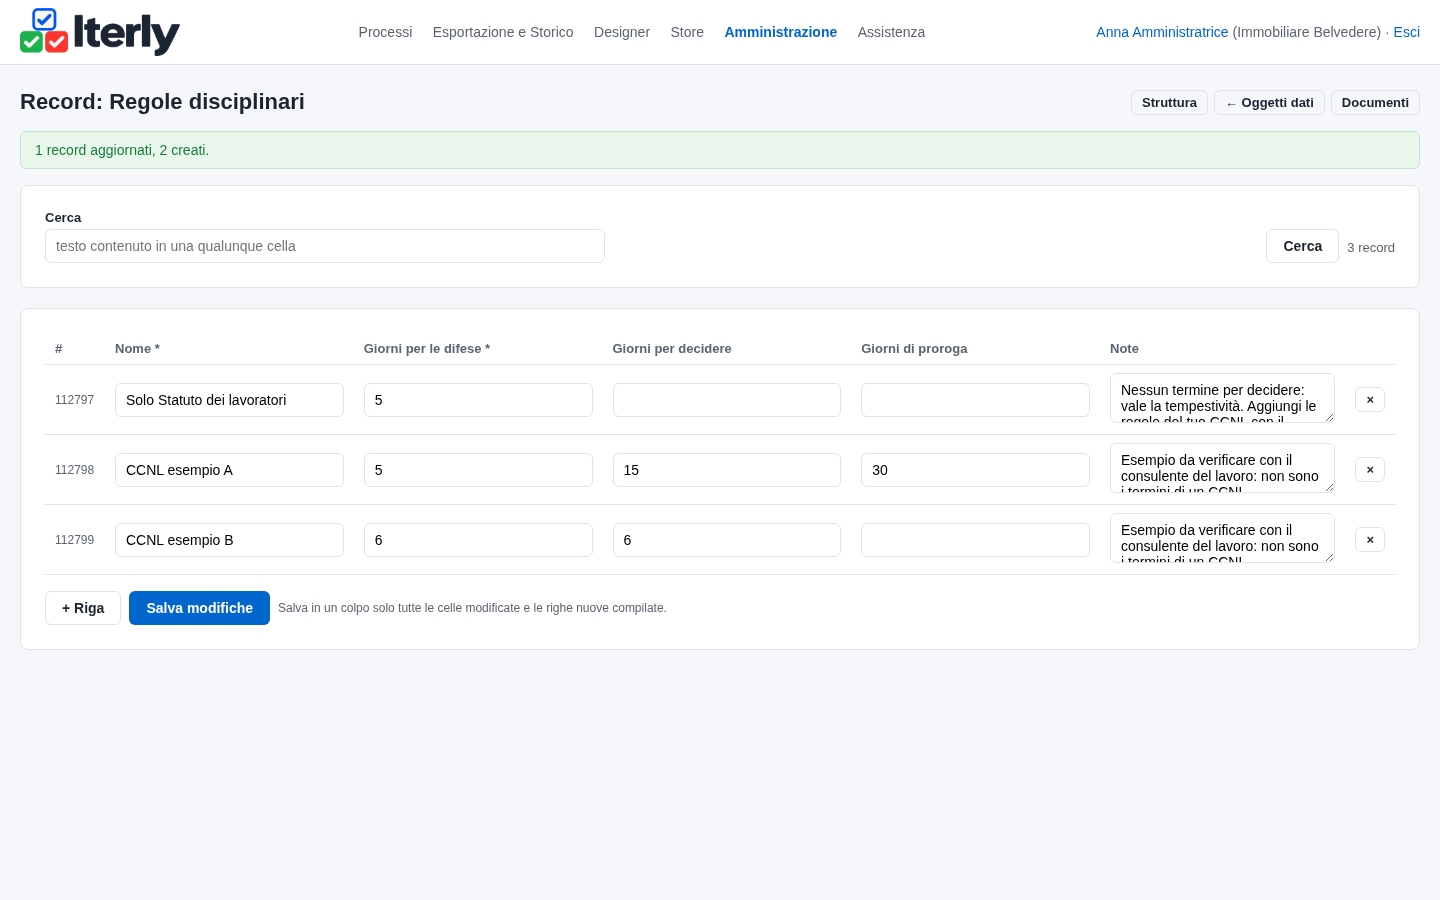Open the Documenti button
This screenshot has height=900, width=1440.
tap(1375, 103)
